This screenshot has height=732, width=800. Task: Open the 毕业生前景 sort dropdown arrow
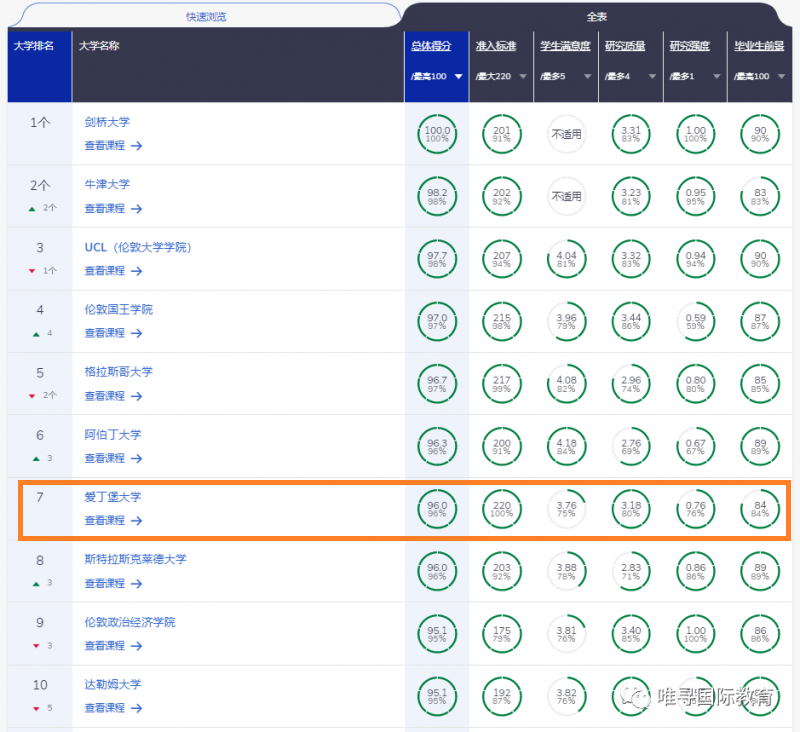(x=782, y=77)
